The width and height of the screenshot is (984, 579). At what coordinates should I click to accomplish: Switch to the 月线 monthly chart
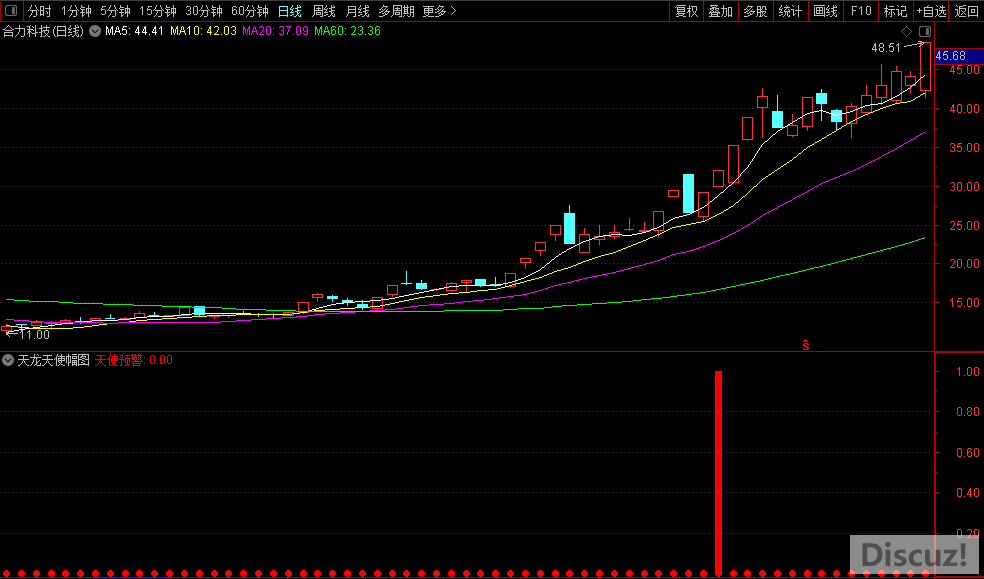357,11
